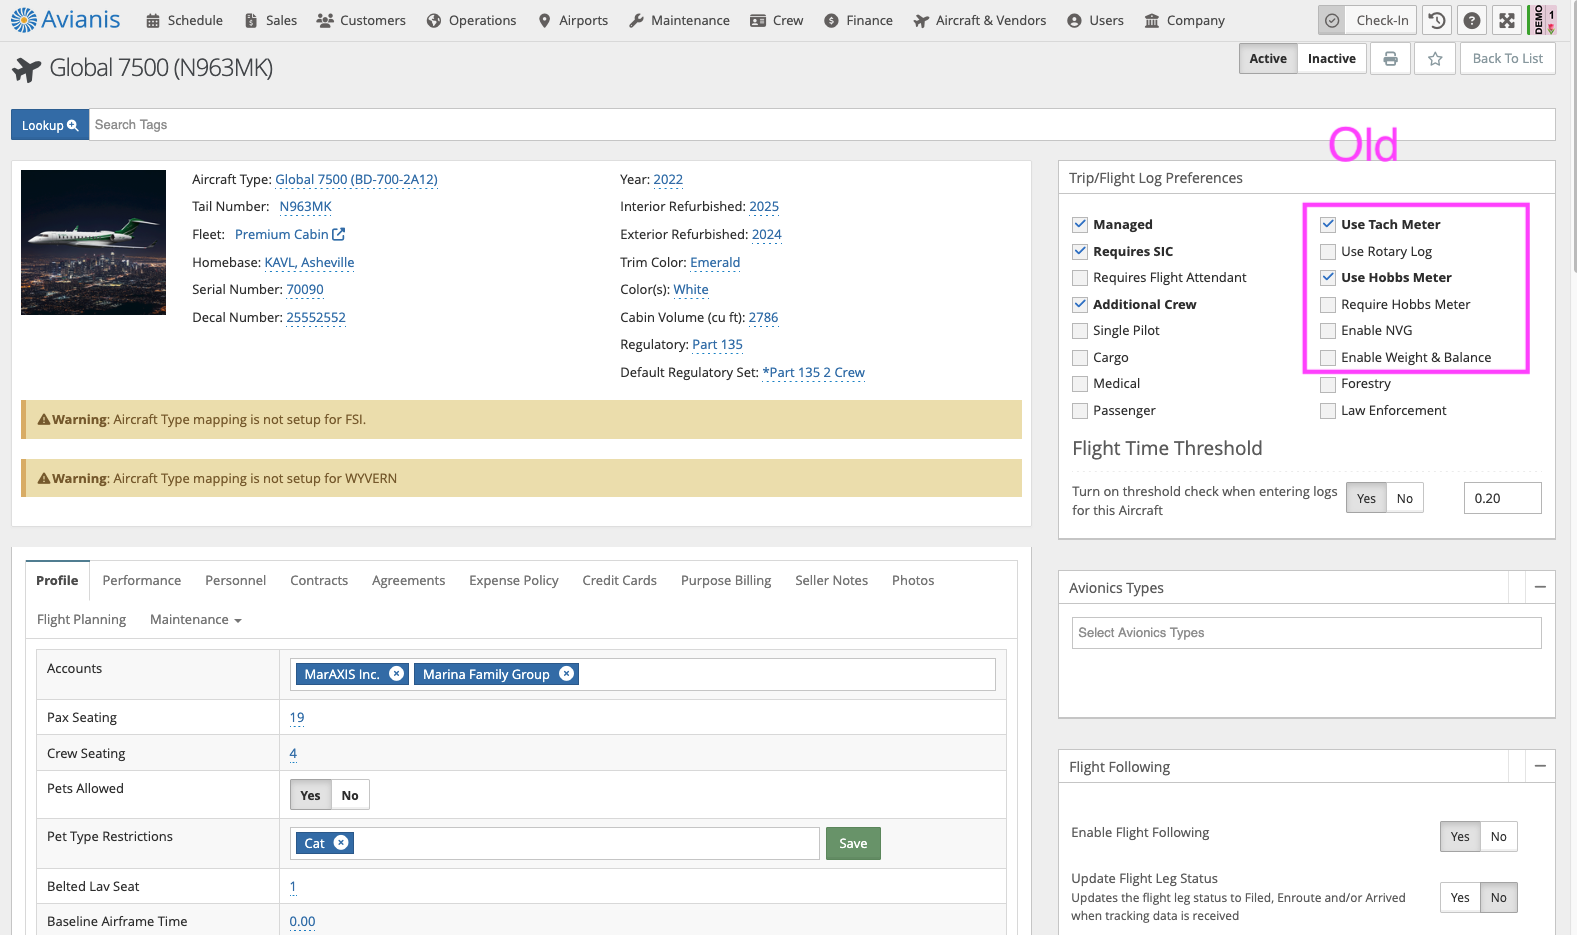Save the pet type restrictions
The height and width of the screenshot is (935, 1577).
pyautogui.click(x=853, y=844)
